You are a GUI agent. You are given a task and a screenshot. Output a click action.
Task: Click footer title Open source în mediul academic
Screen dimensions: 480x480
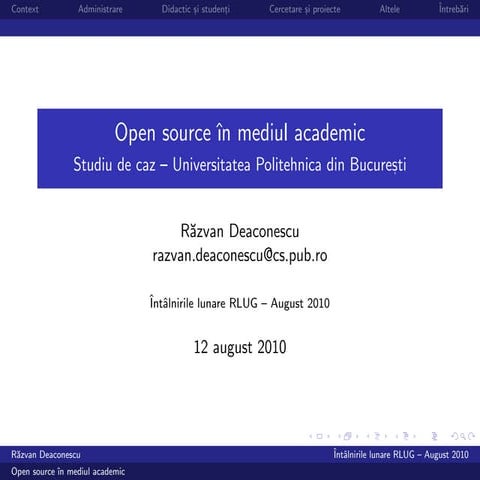68,471
